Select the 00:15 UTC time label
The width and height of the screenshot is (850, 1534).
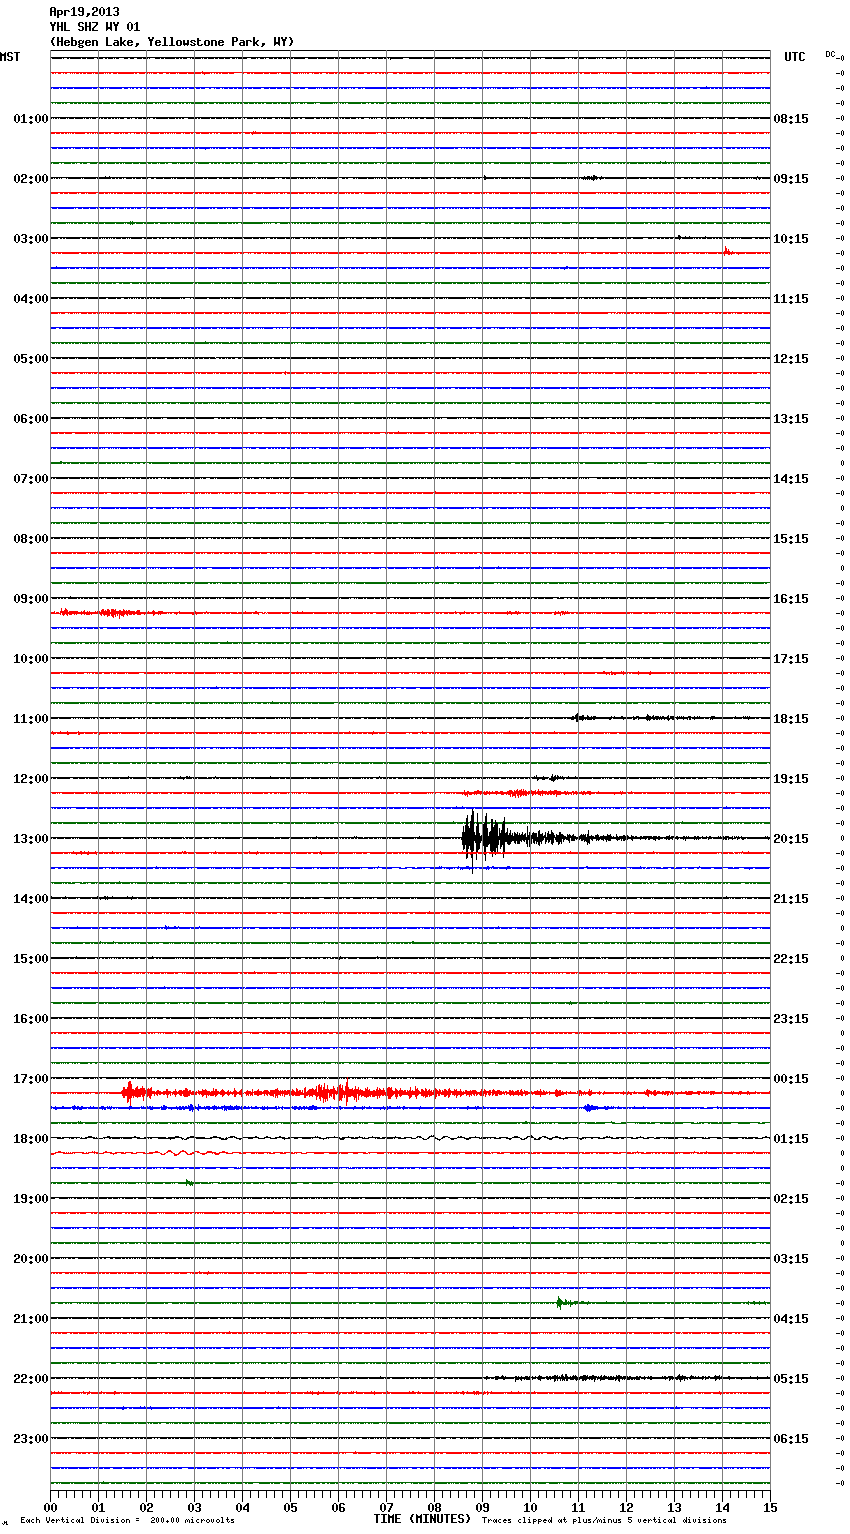791,1079
